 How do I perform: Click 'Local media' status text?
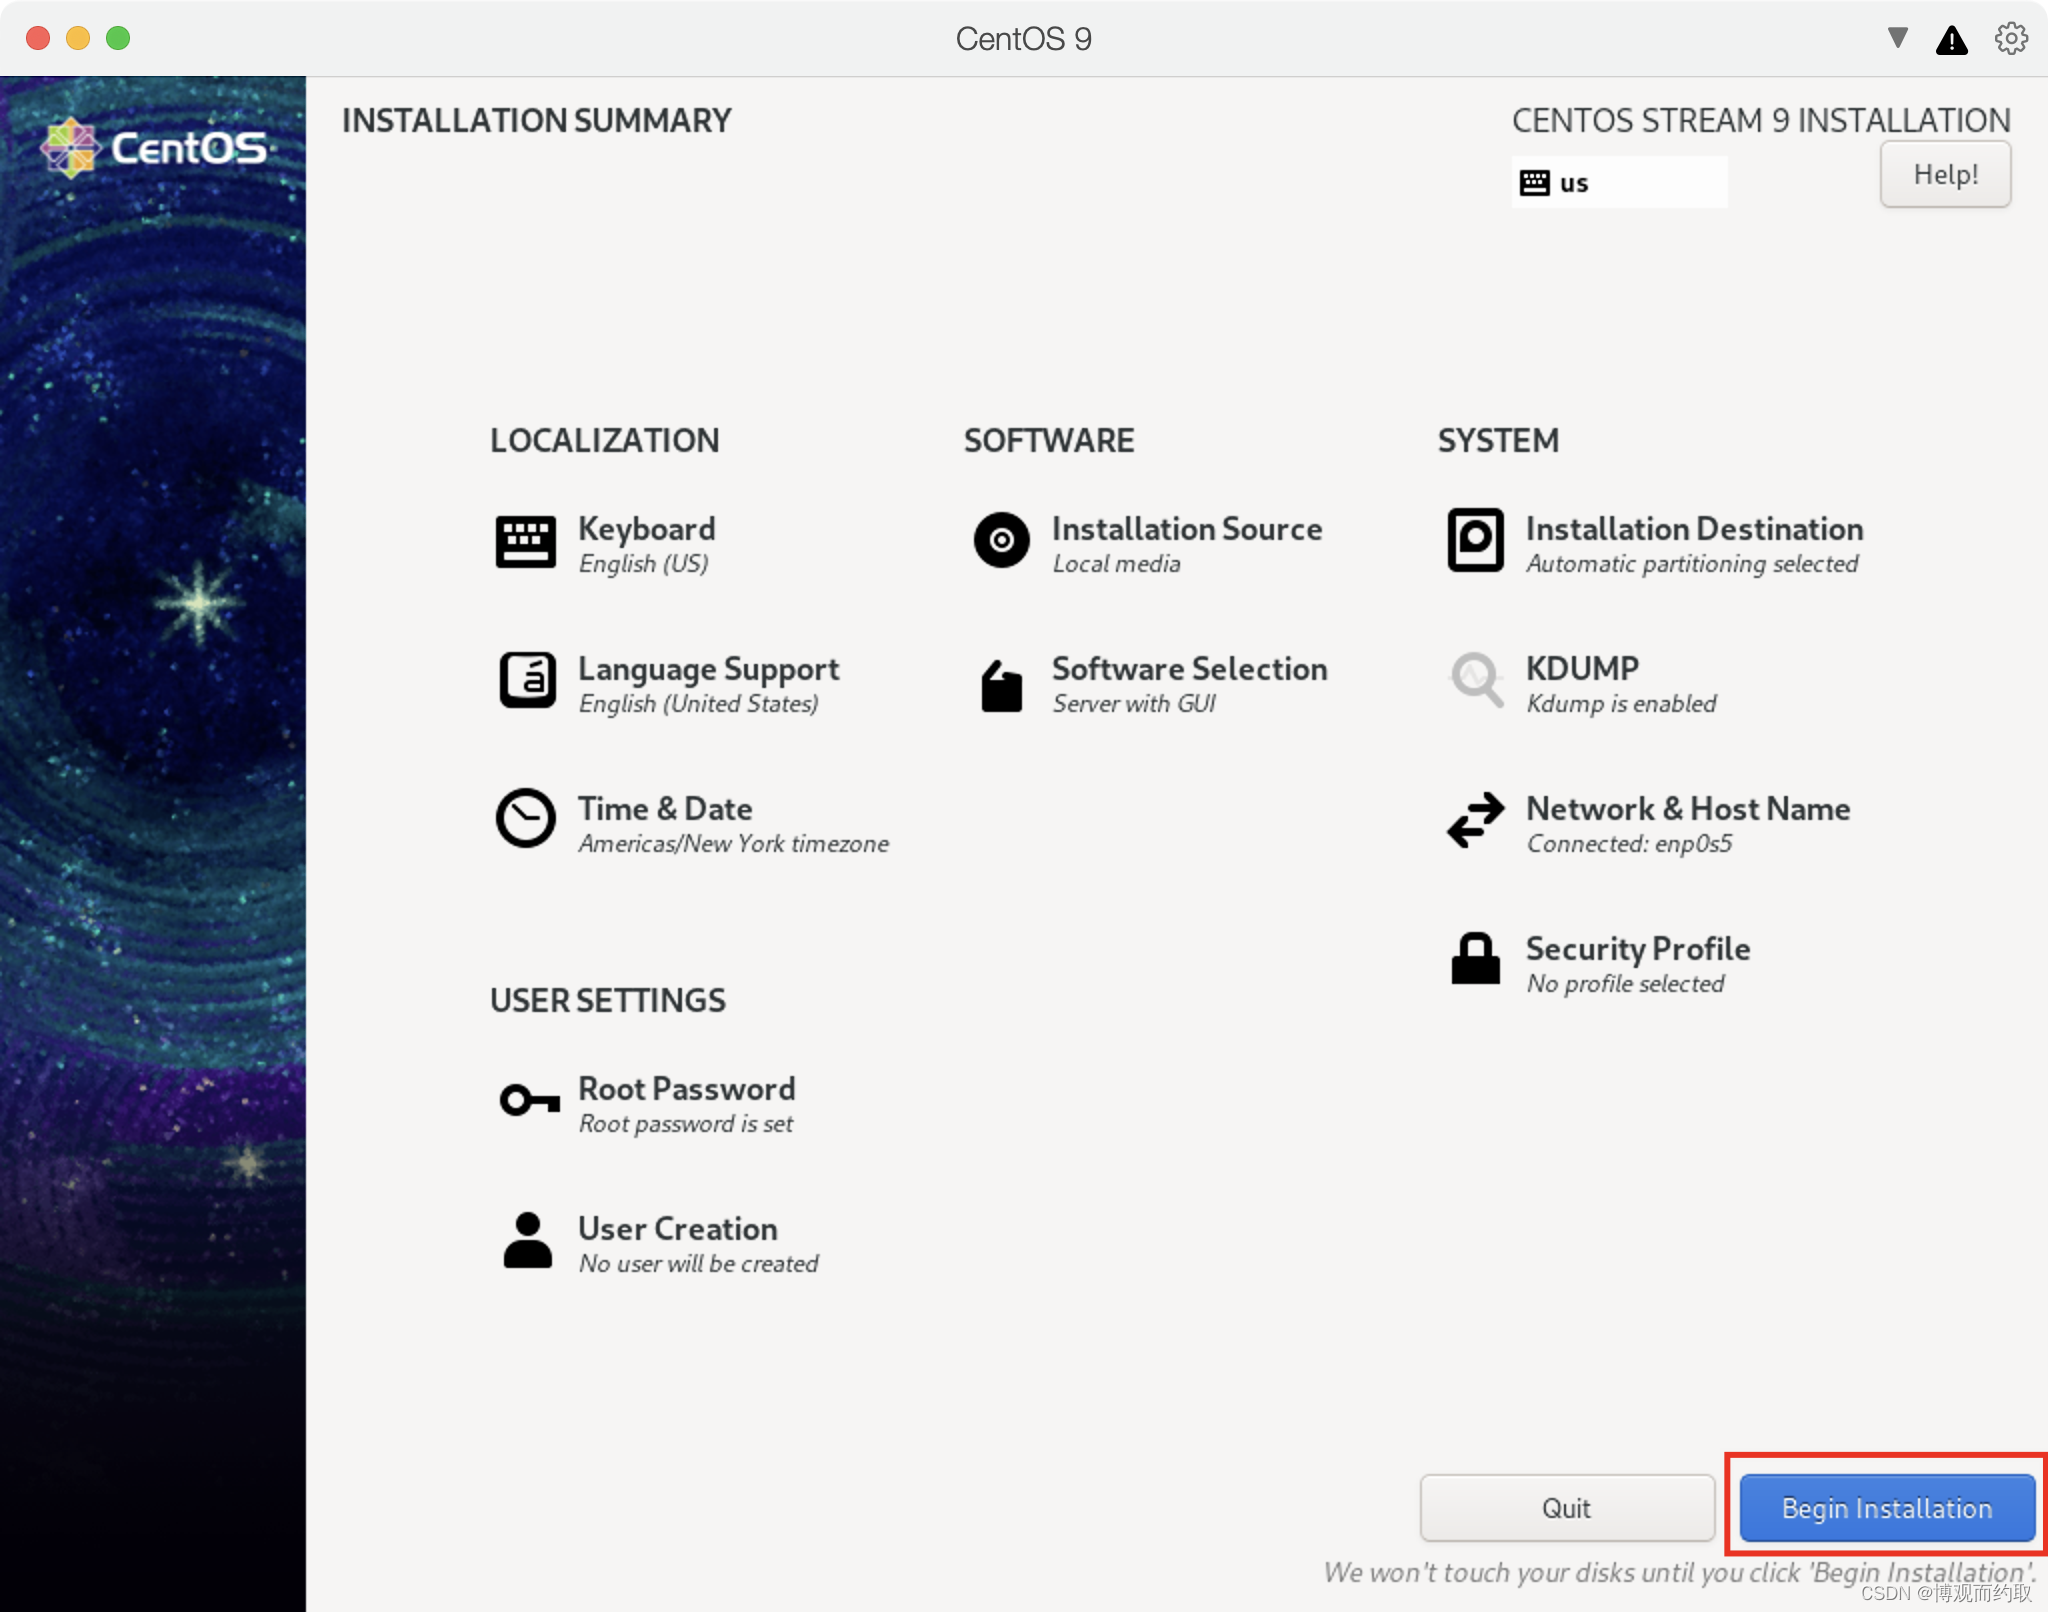[1116, 564]
